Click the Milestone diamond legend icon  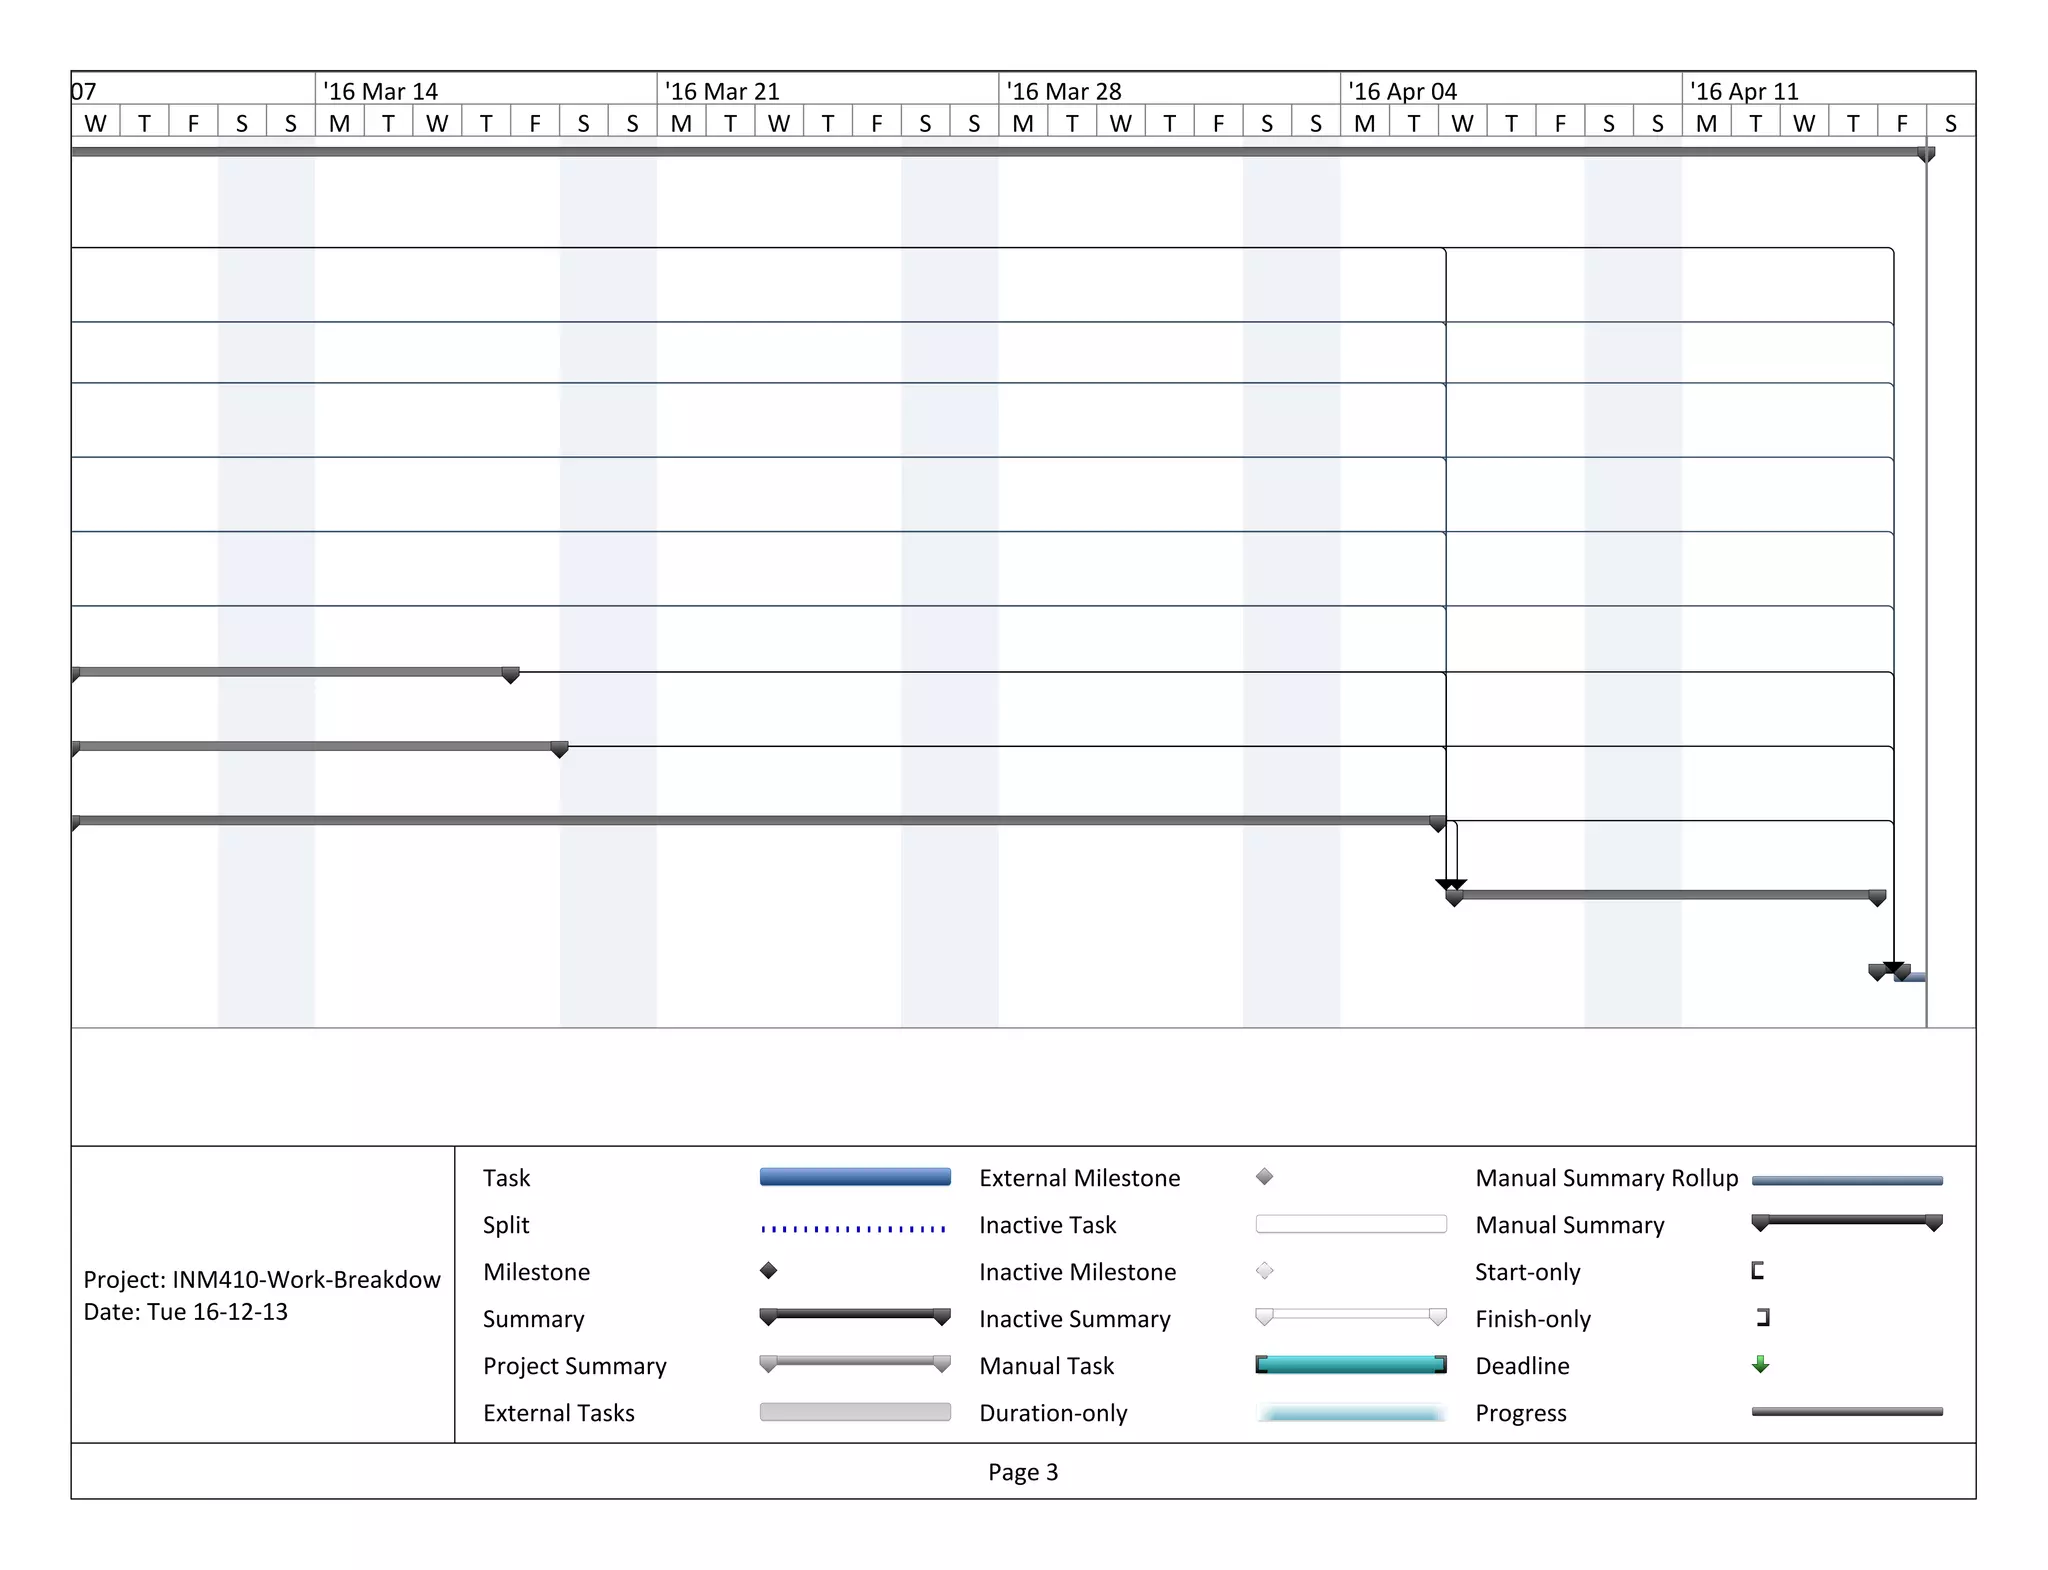tap(768, 1271)
